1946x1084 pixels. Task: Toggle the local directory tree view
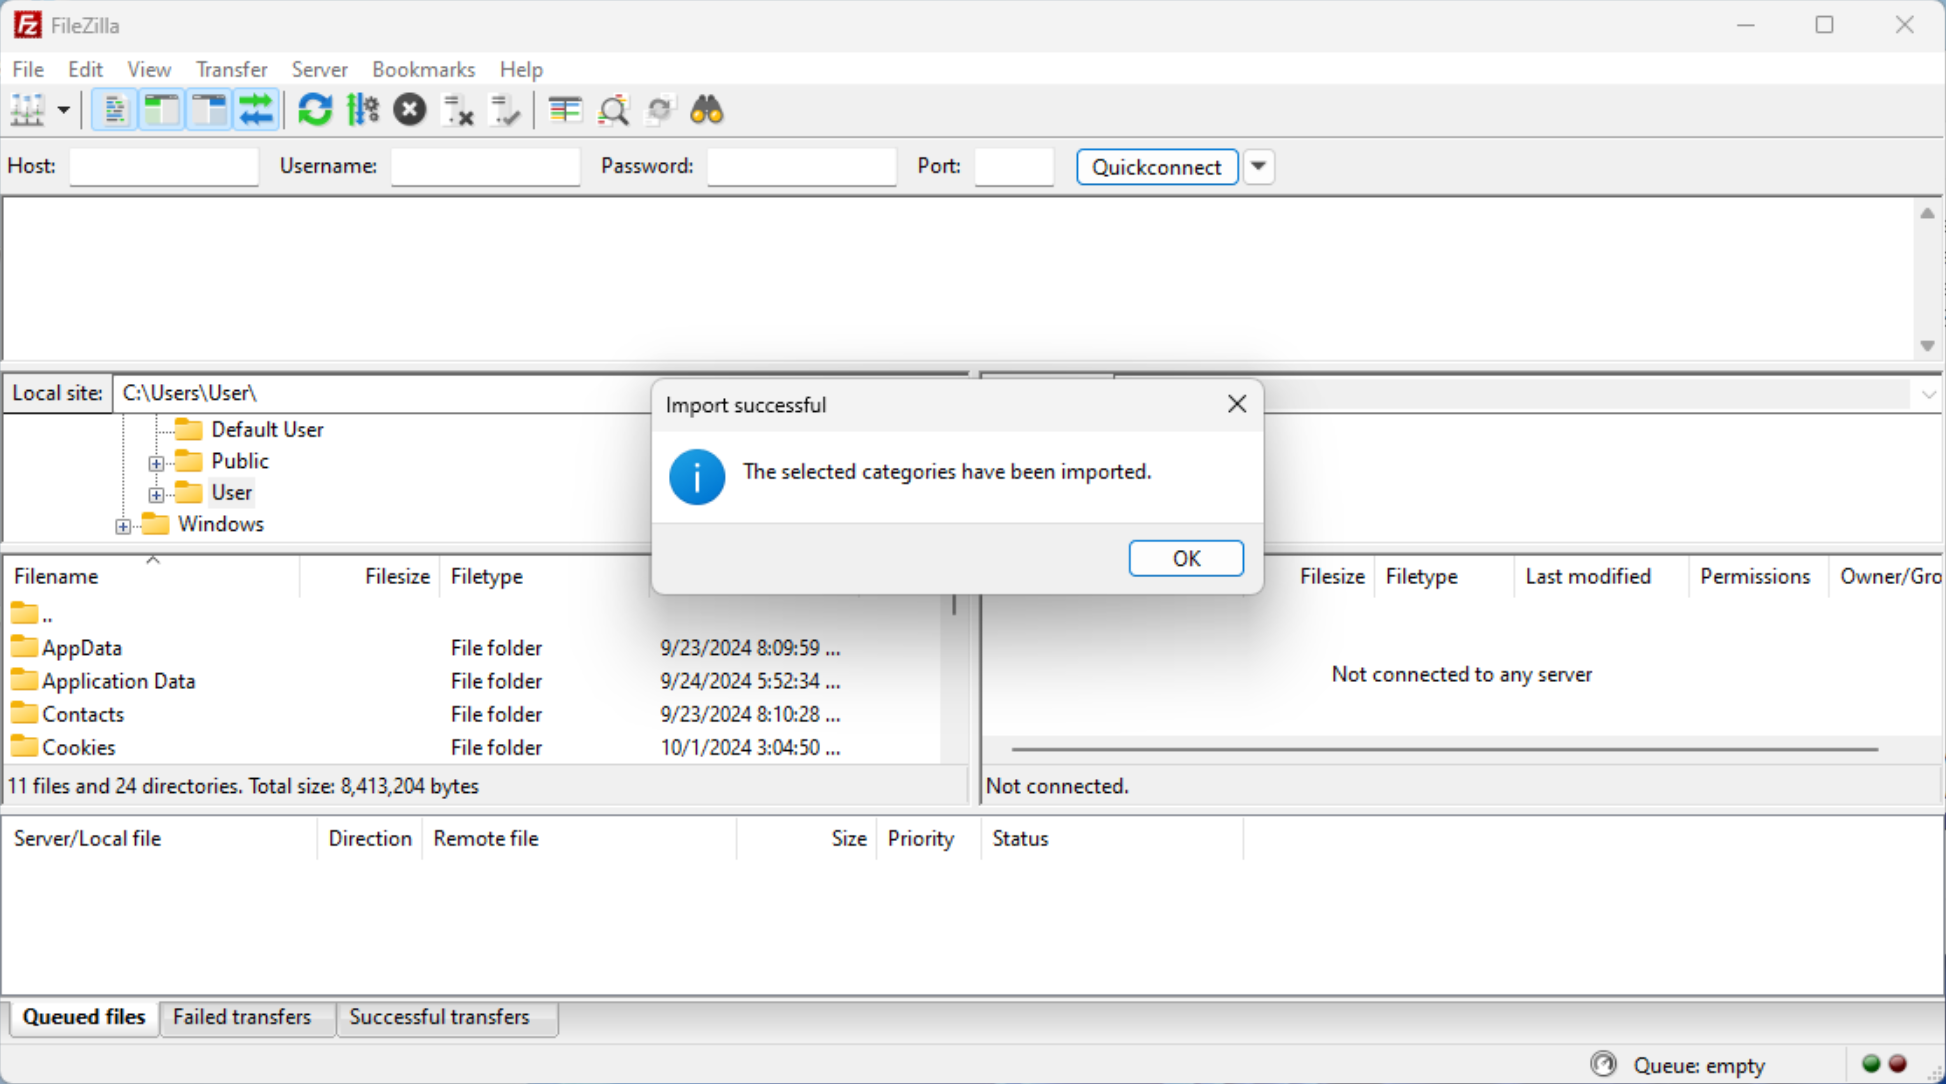160,110
